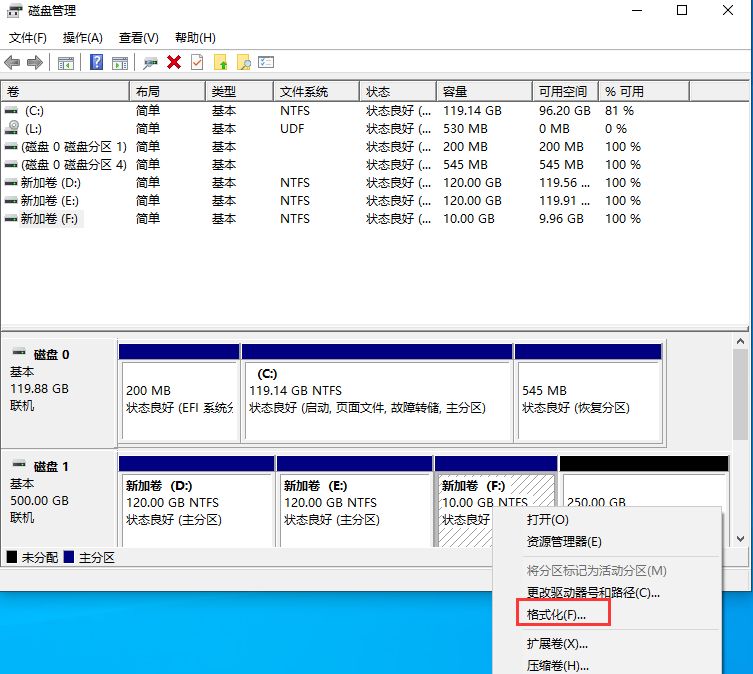Screen dimensions: 753x674
Task: Click the Back arrow toolbar icon
Action: point(13,63)
